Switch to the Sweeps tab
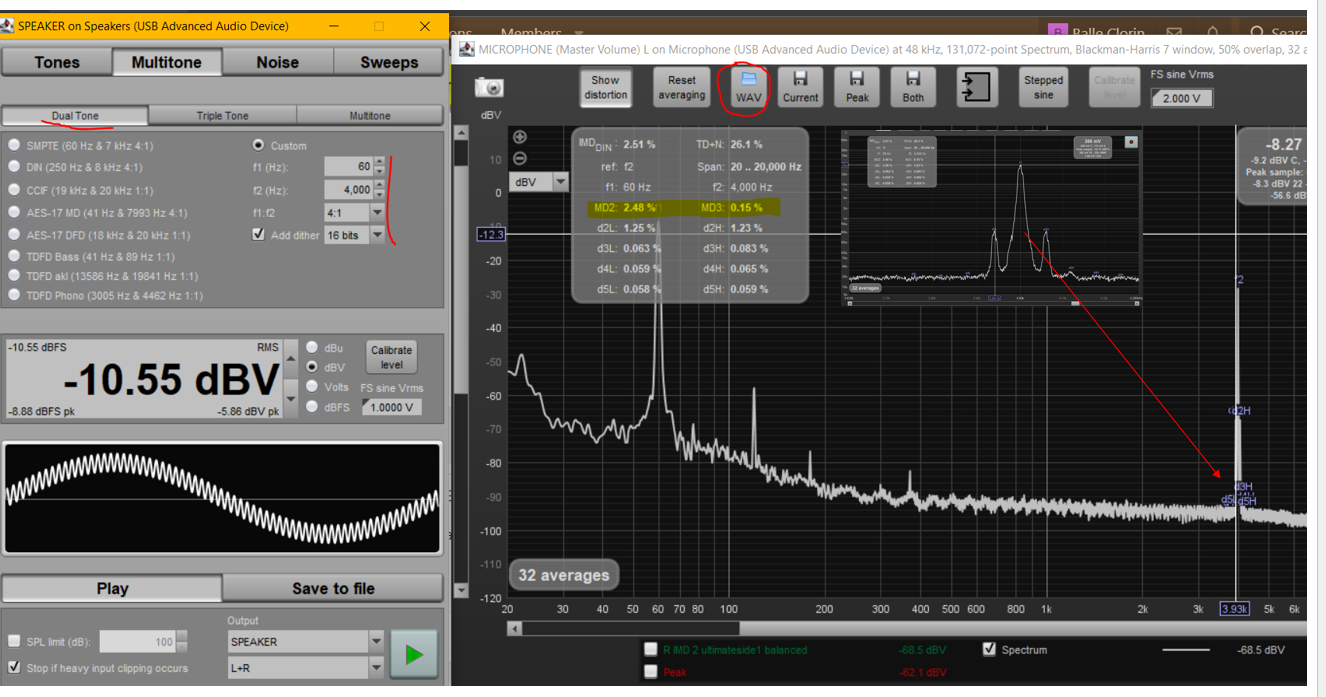1326x697 pixels. [389, 62]
